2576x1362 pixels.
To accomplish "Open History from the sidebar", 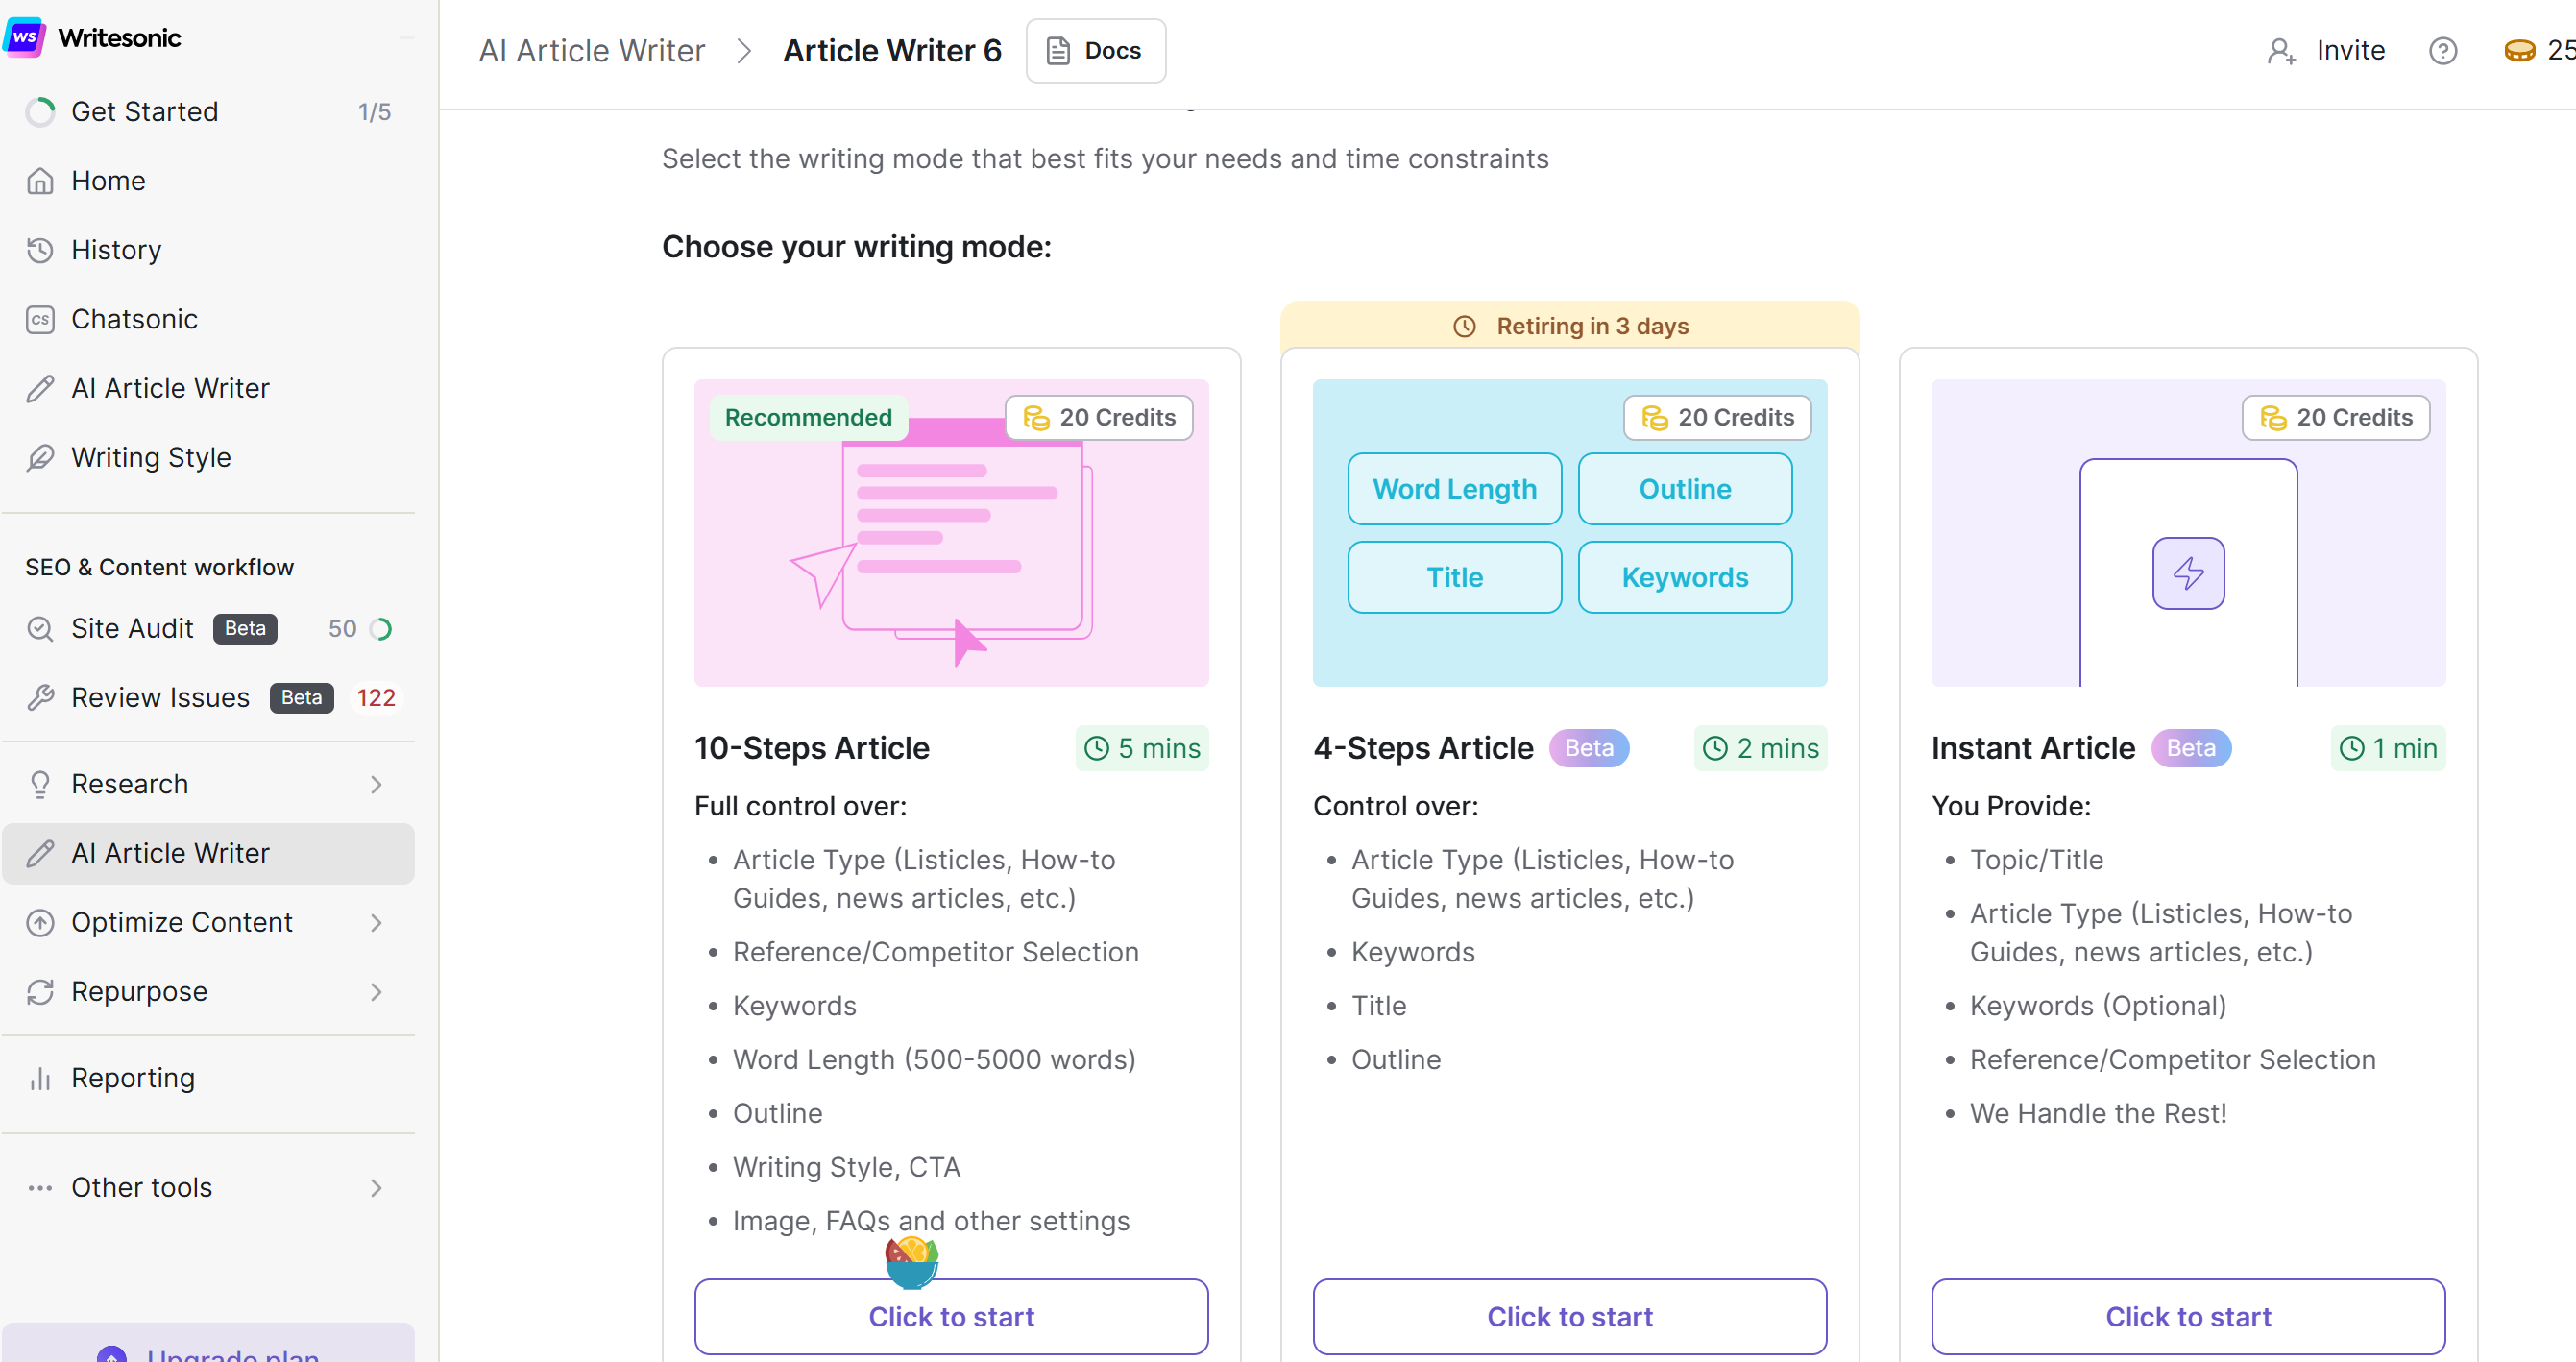I will [116, 250].
